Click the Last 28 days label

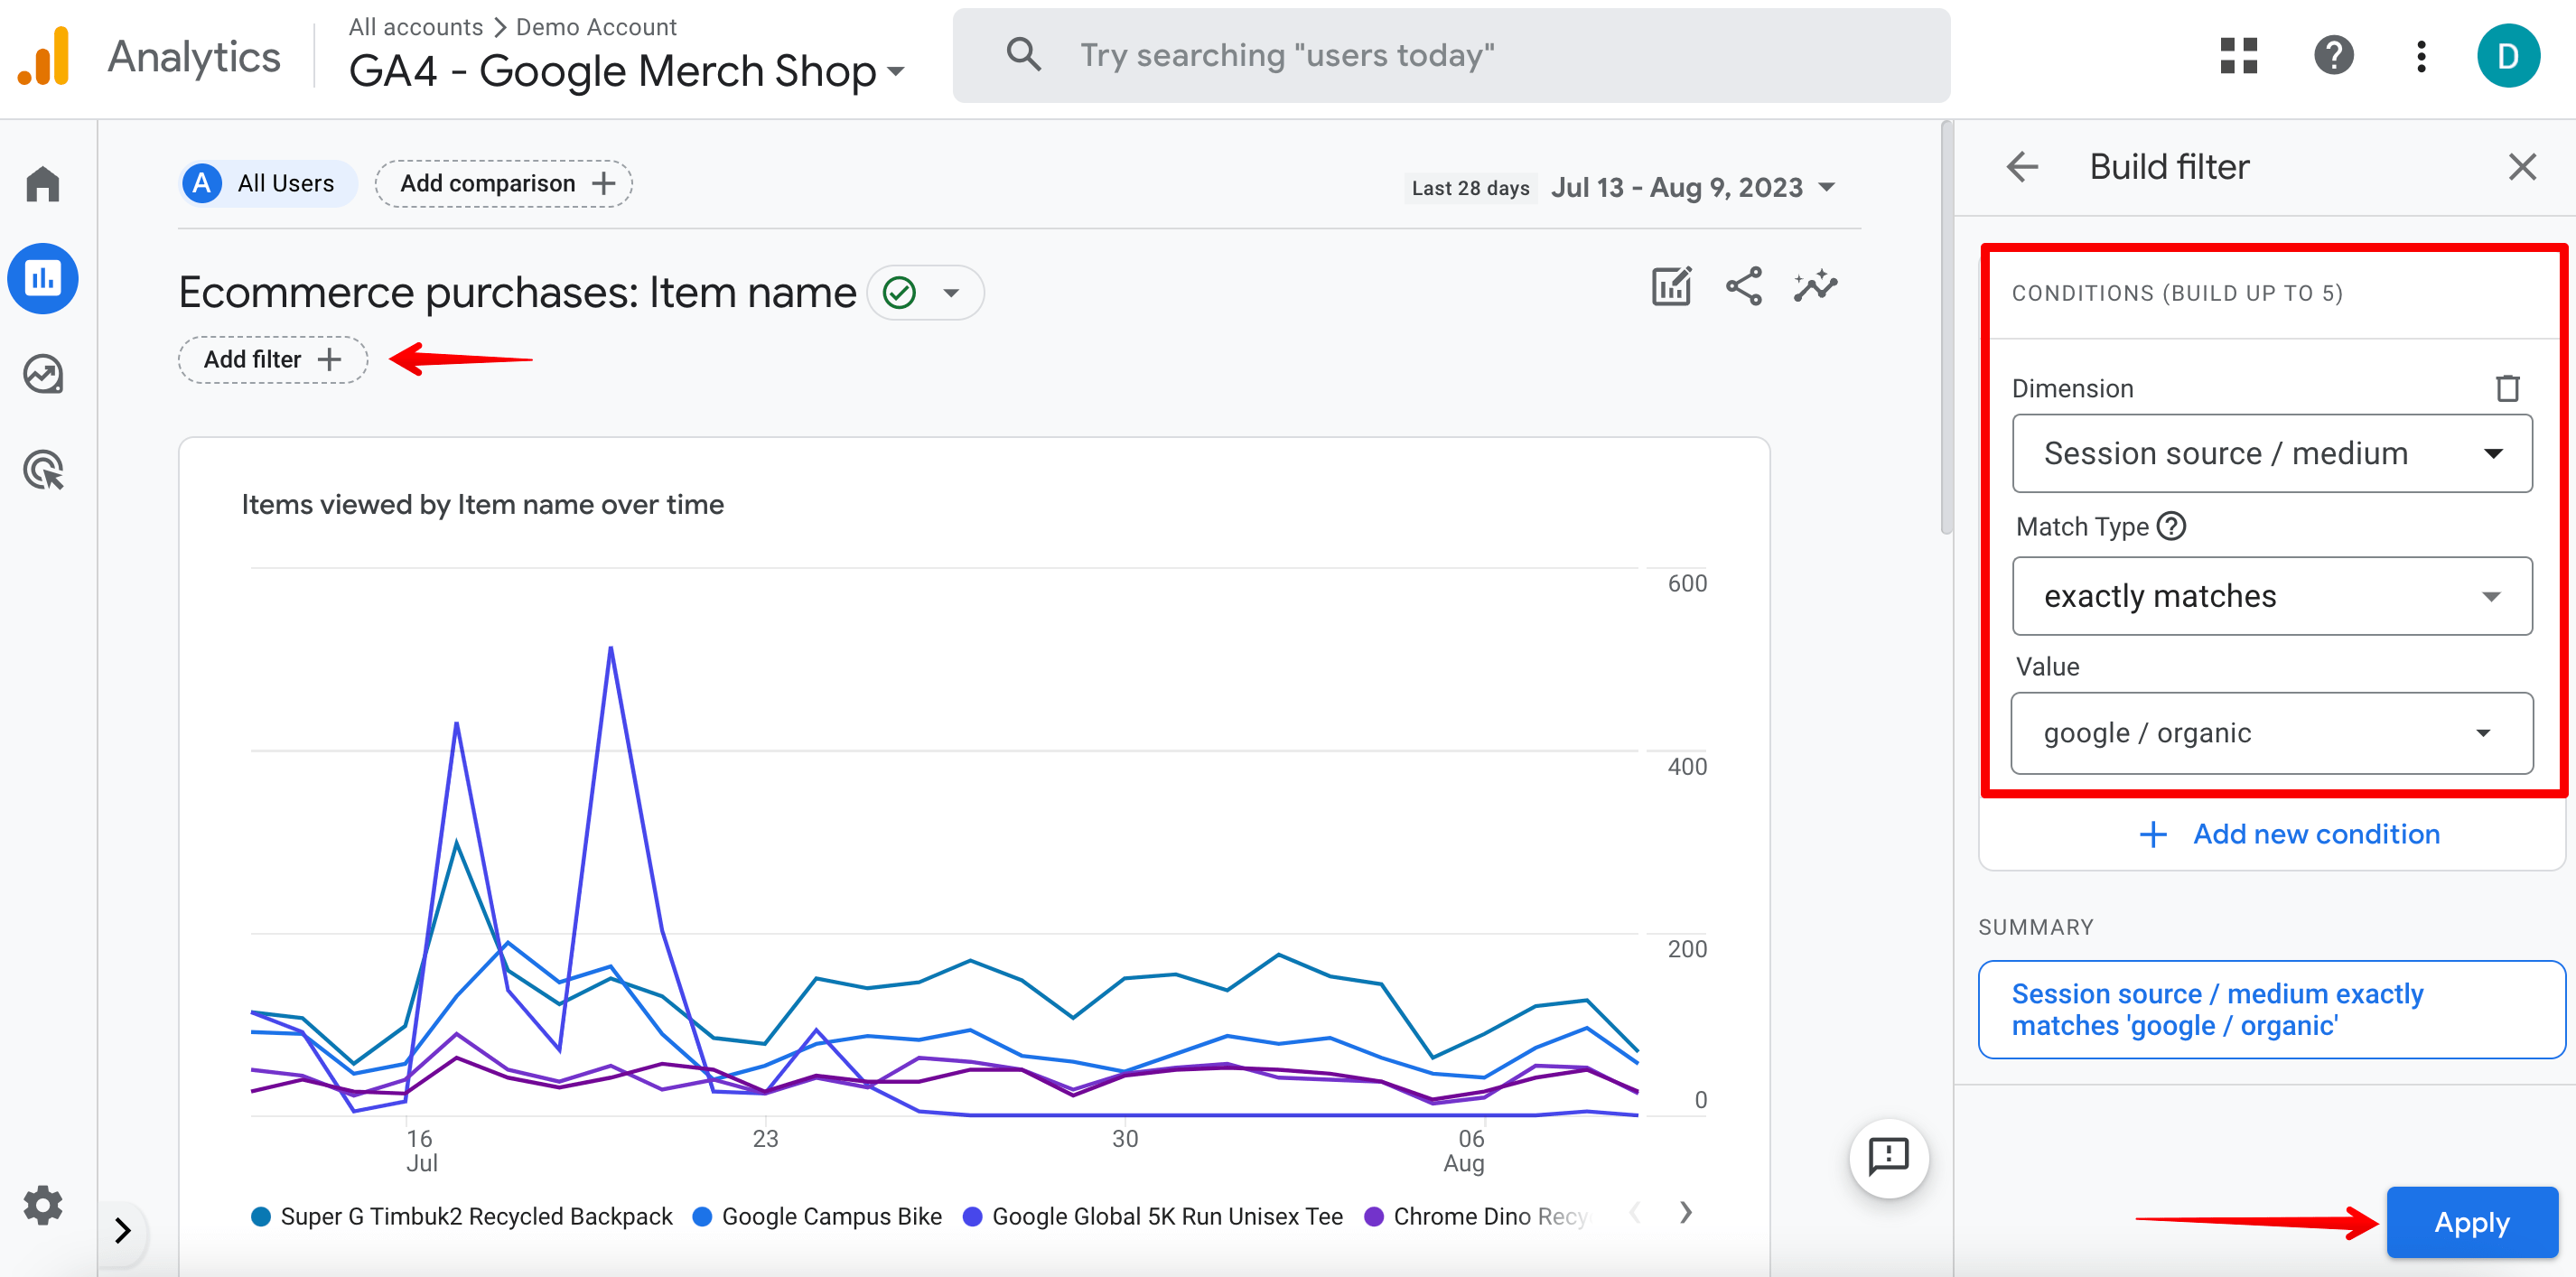(1470, 188)
